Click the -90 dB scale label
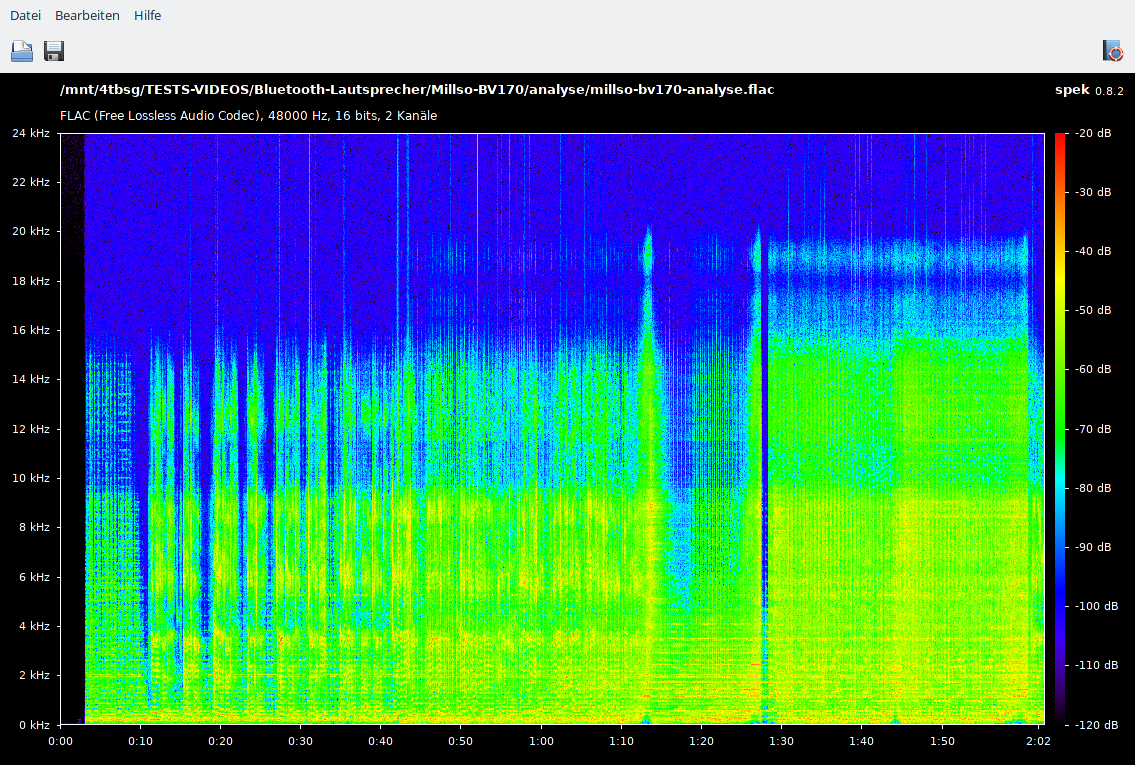The image size is (1135, 765). pos(1093,547)
